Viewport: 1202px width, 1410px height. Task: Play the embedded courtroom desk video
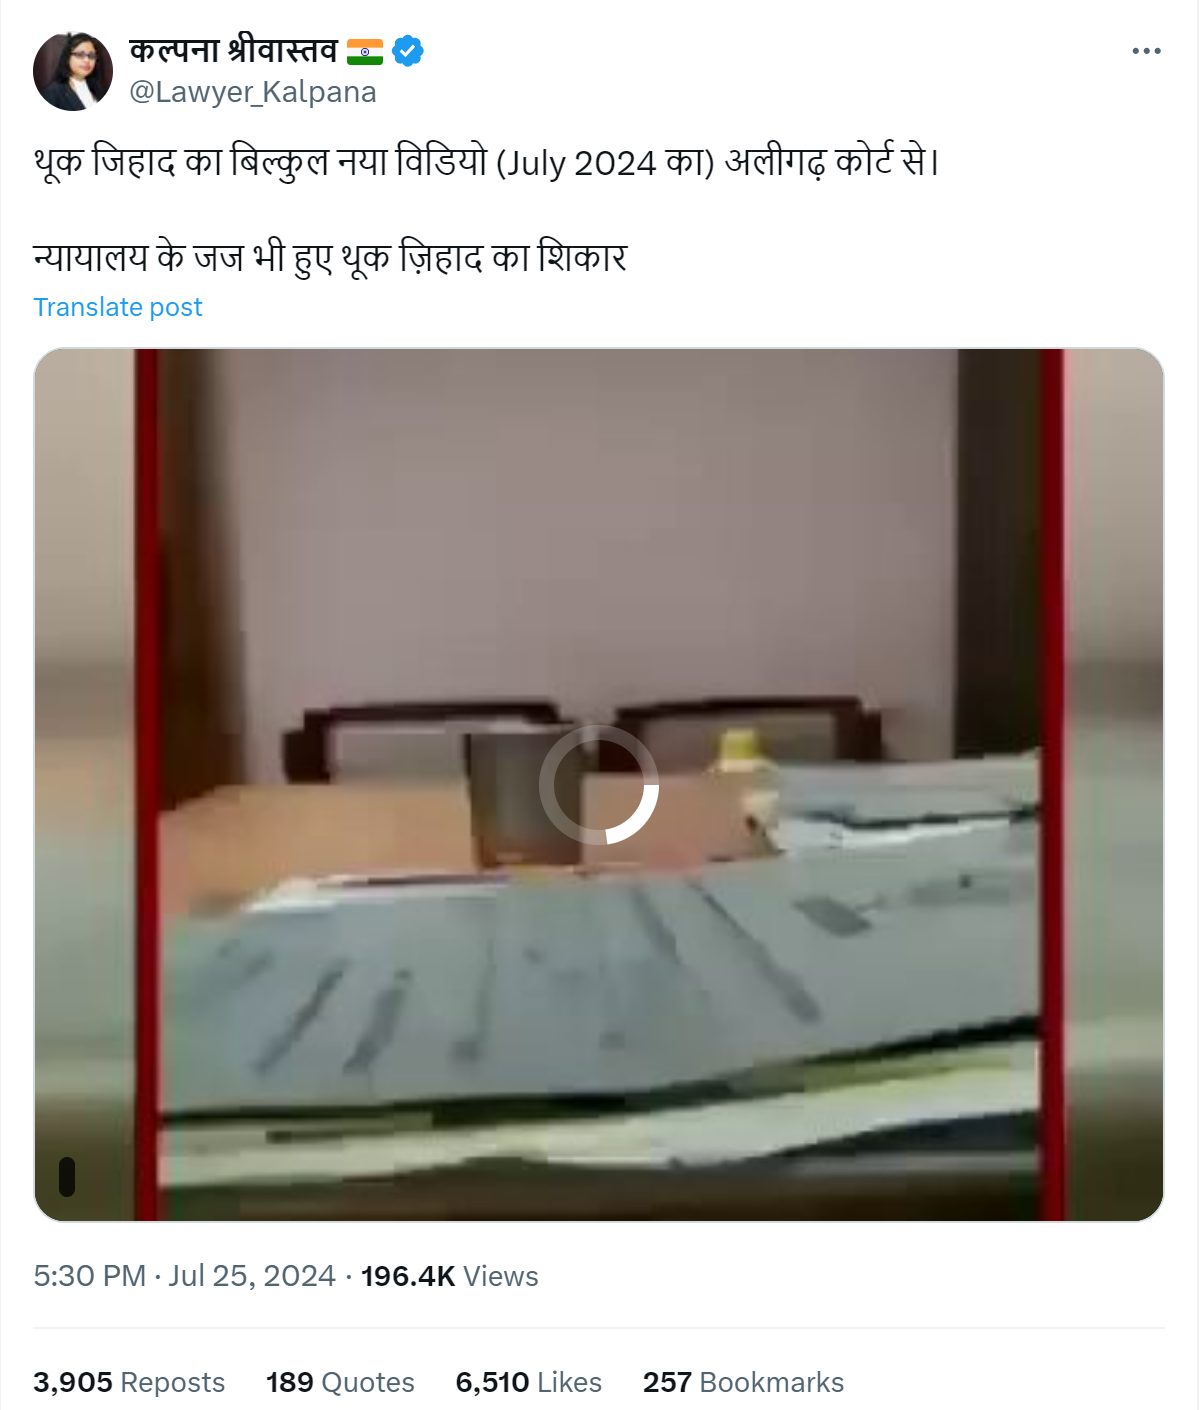pos(599,785)
